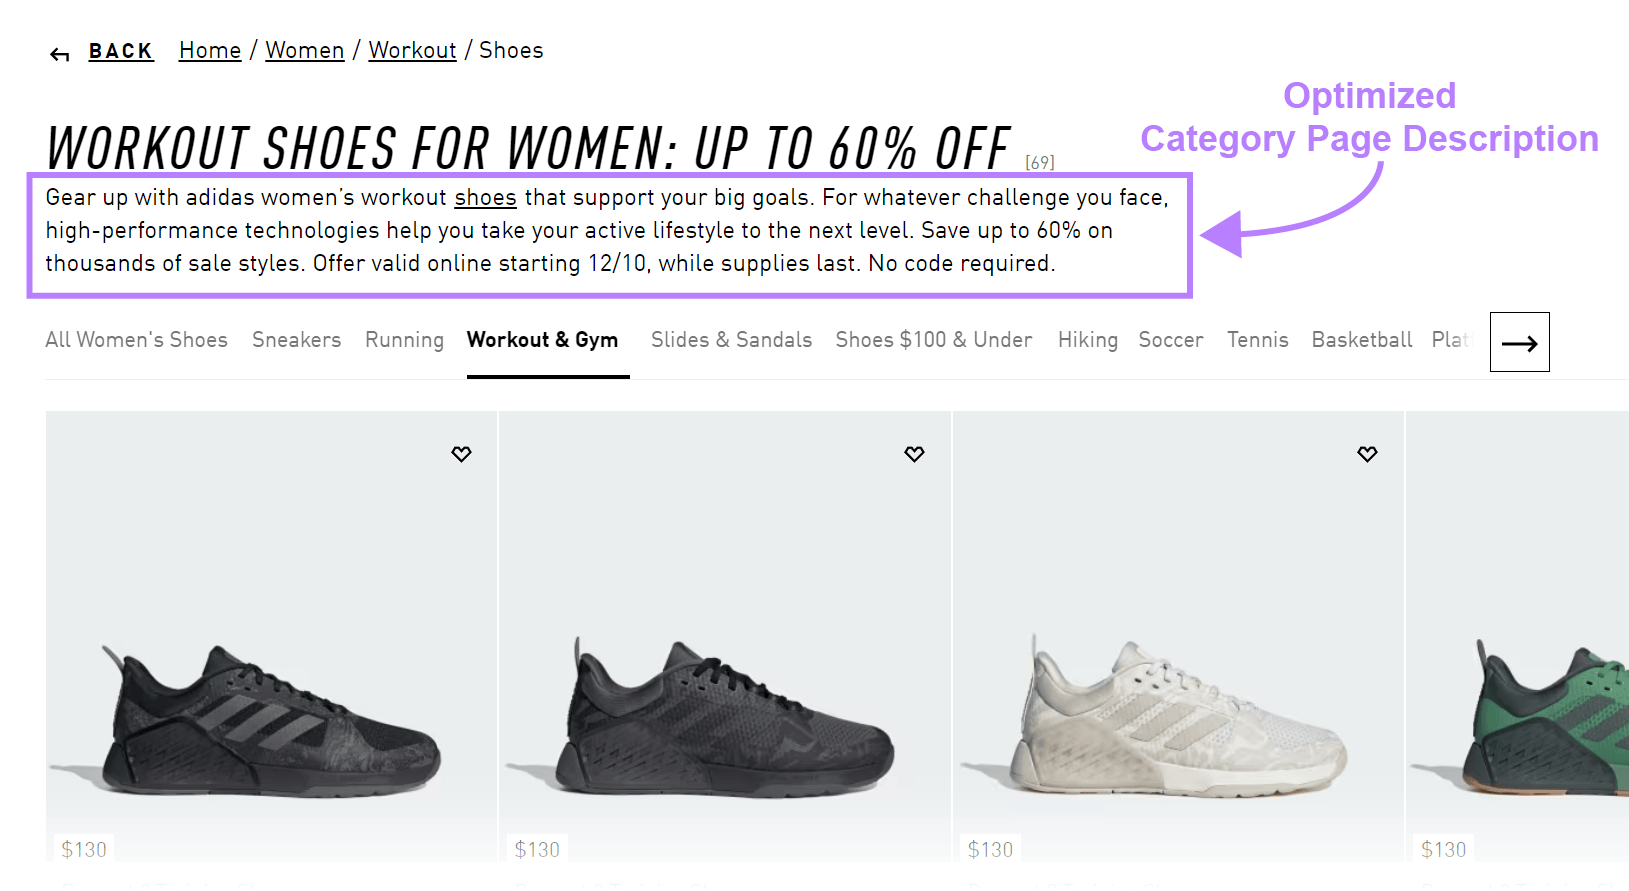1629x891 pixels.
Task: Open the Women breadcrumb link
Action: click(304, 50)
